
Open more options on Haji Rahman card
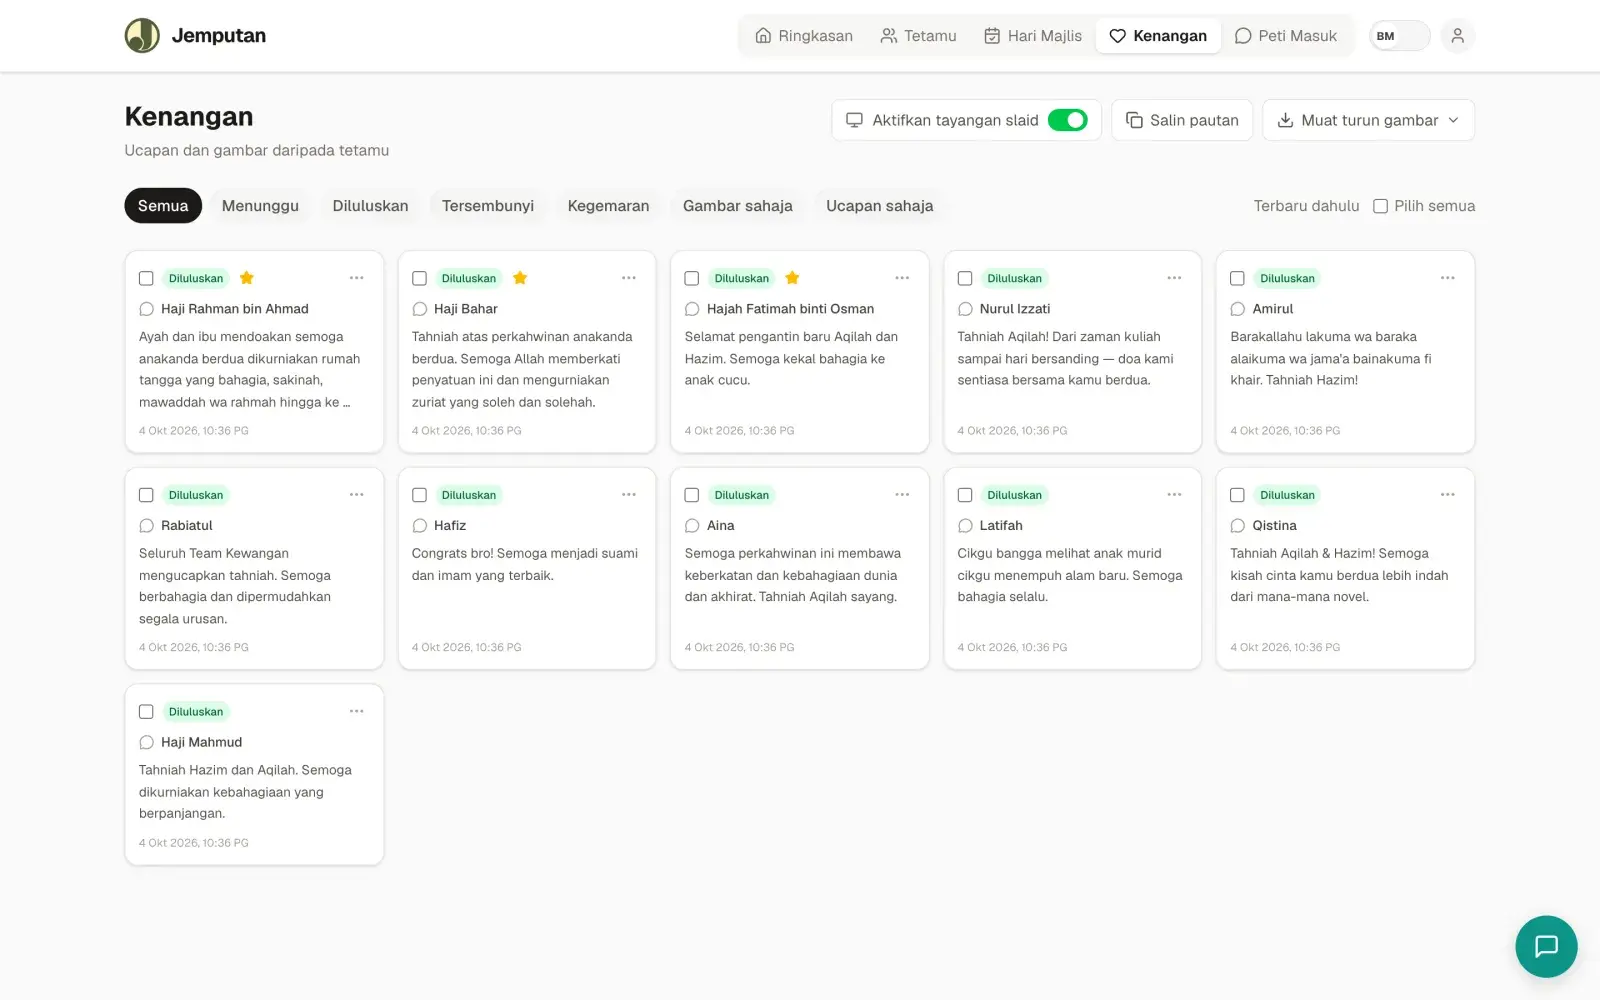click(x=357, y=278)
